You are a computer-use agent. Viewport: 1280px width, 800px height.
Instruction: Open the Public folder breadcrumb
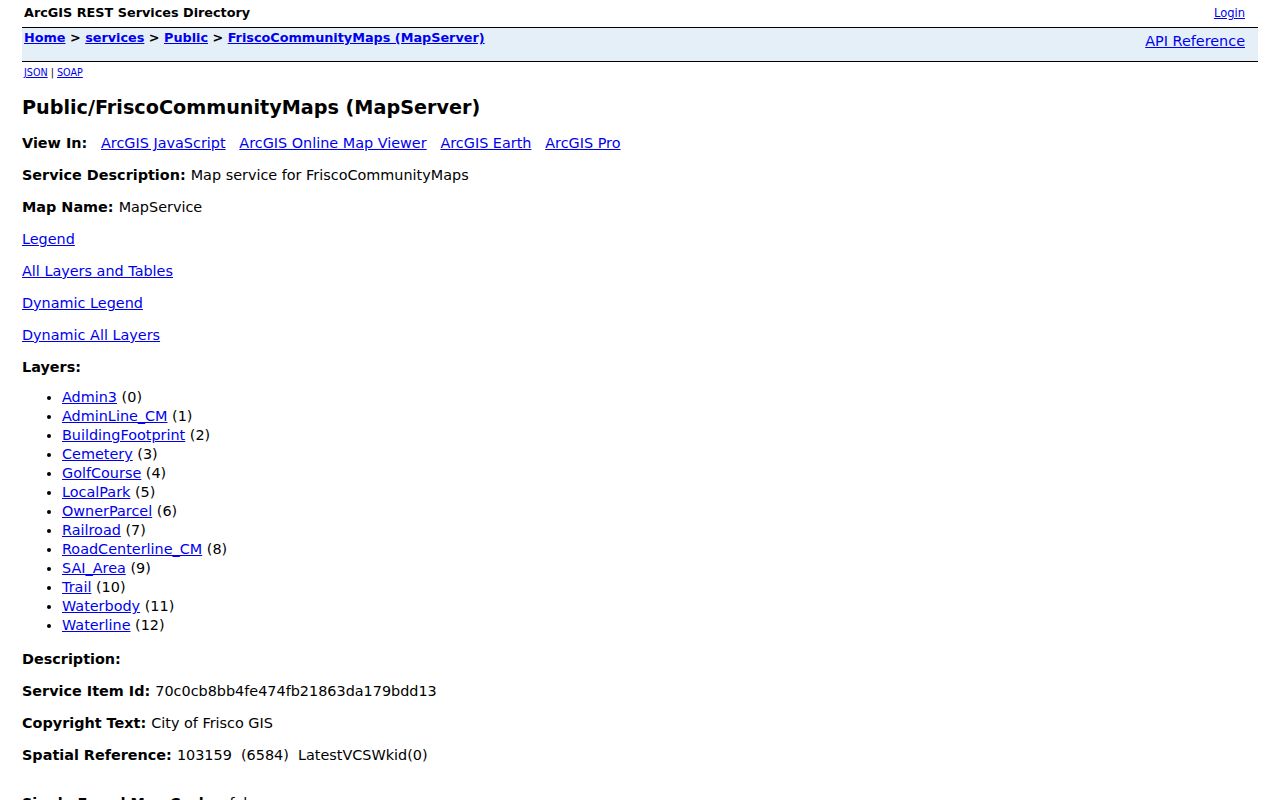[x=186, y=38]
